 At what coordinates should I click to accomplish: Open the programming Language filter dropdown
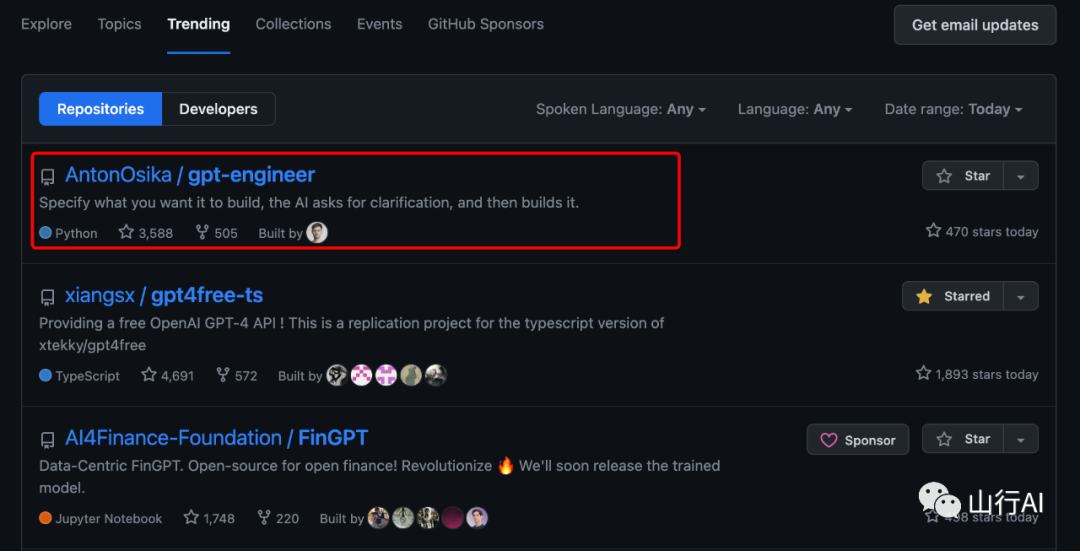point(795,109)
